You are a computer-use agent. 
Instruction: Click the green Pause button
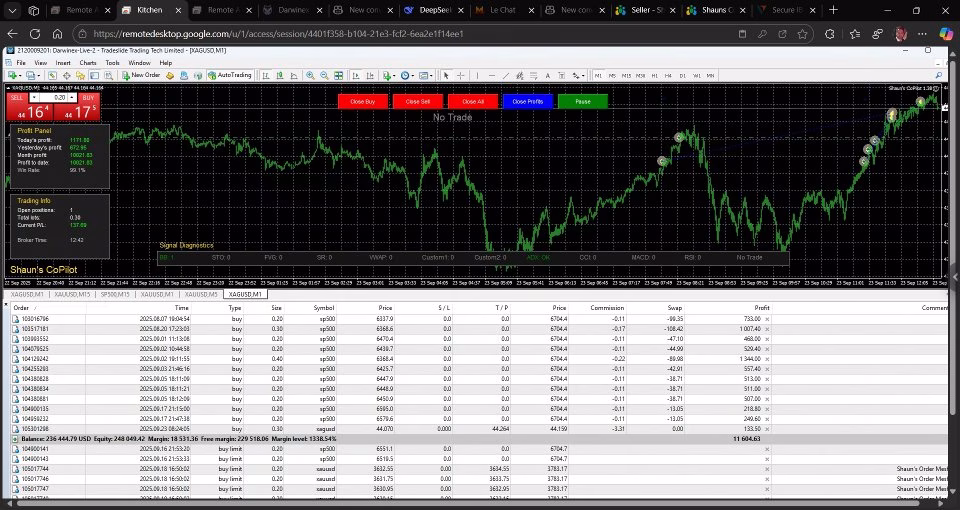pyautogui.click(x=583, y=102)
